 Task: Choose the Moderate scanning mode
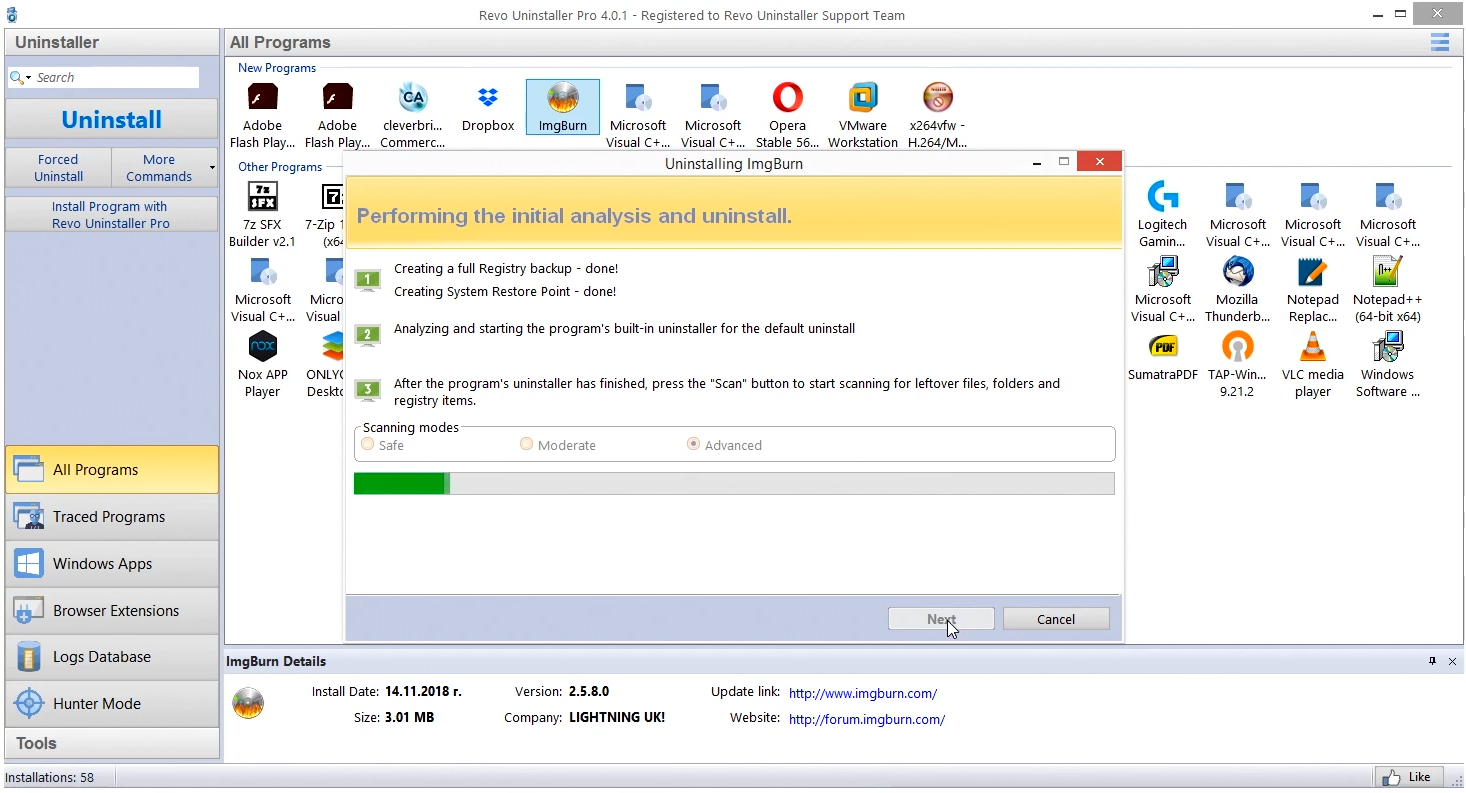526,444
